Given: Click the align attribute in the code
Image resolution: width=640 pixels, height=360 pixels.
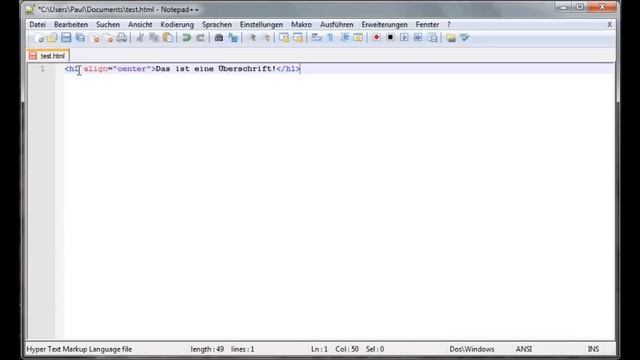Looking at the screenshot, I should [96, 69].
